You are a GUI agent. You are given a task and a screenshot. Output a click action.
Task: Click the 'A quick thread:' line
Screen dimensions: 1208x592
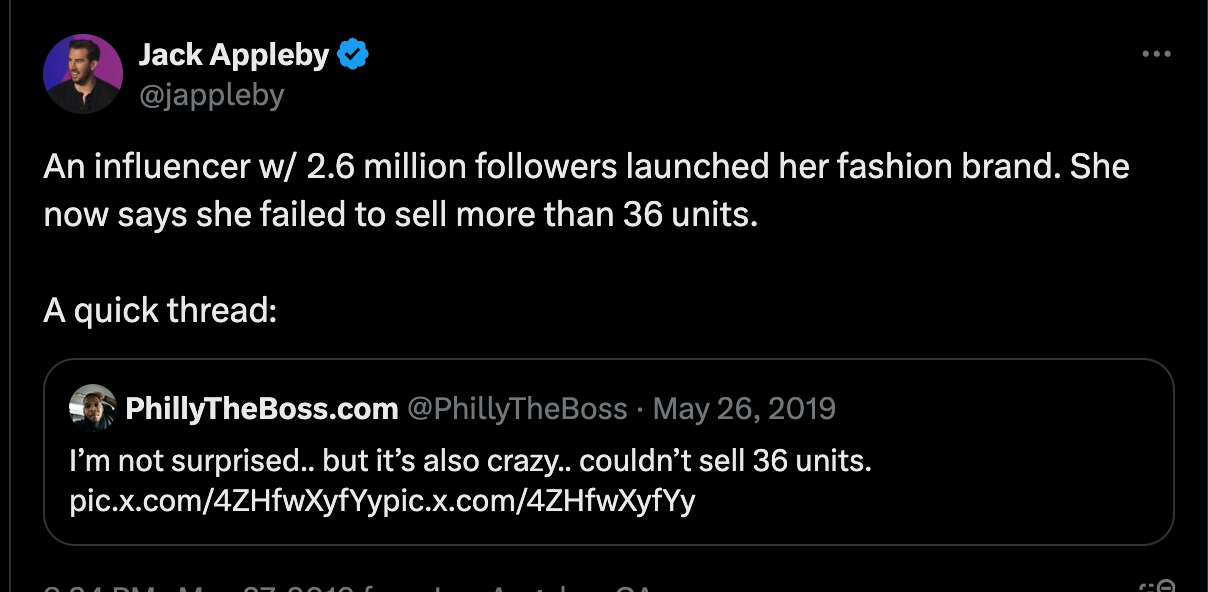(160, 311)
